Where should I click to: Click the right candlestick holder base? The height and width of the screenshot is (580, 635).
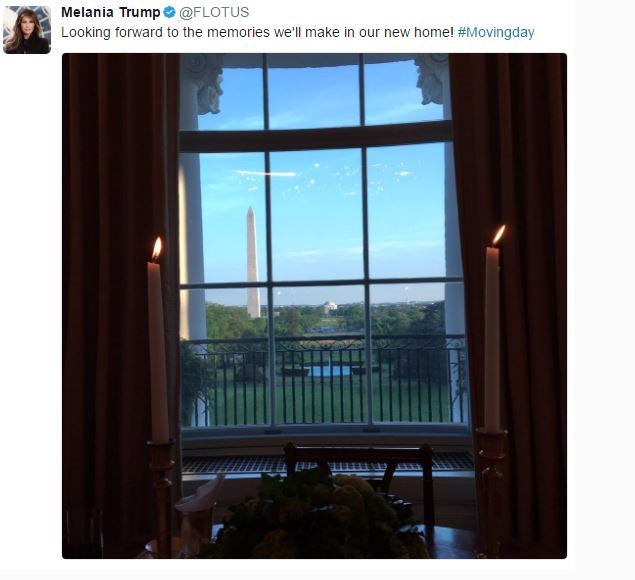(491, 492)
